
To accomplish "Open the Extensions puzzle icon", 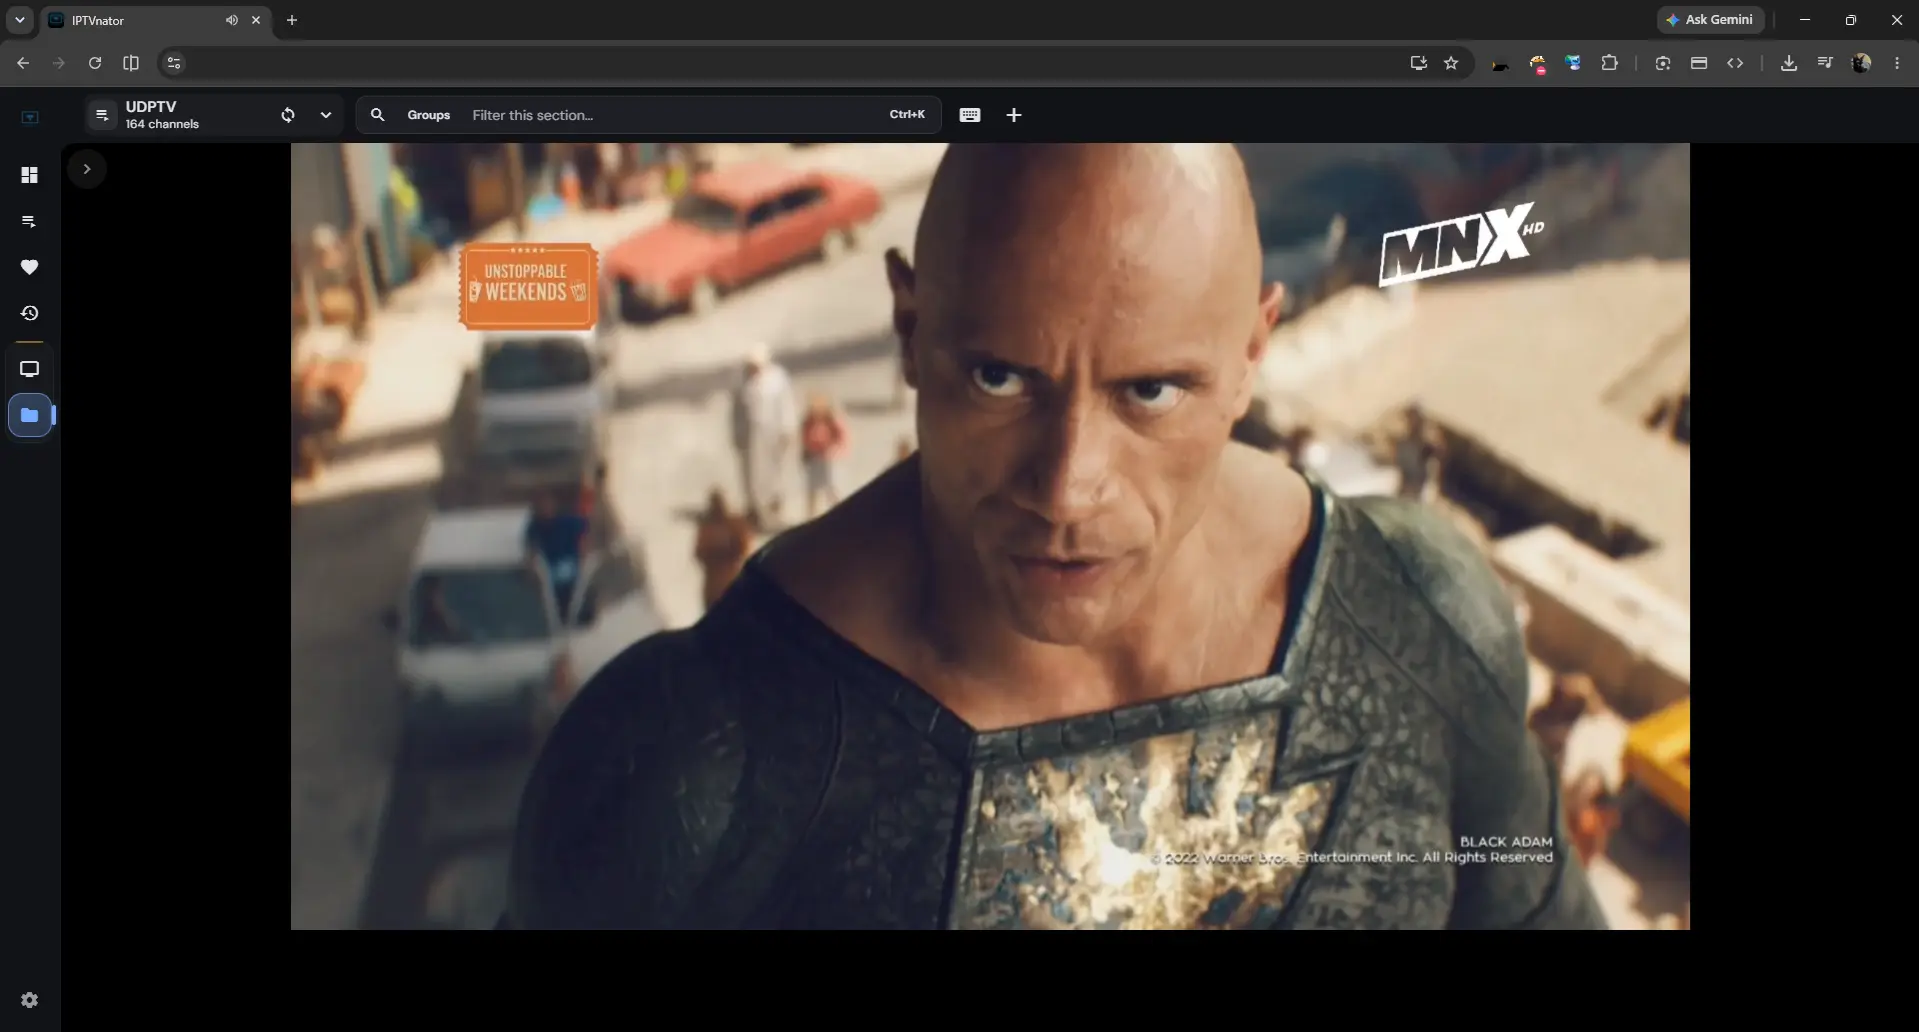I will pos(1609,63).
